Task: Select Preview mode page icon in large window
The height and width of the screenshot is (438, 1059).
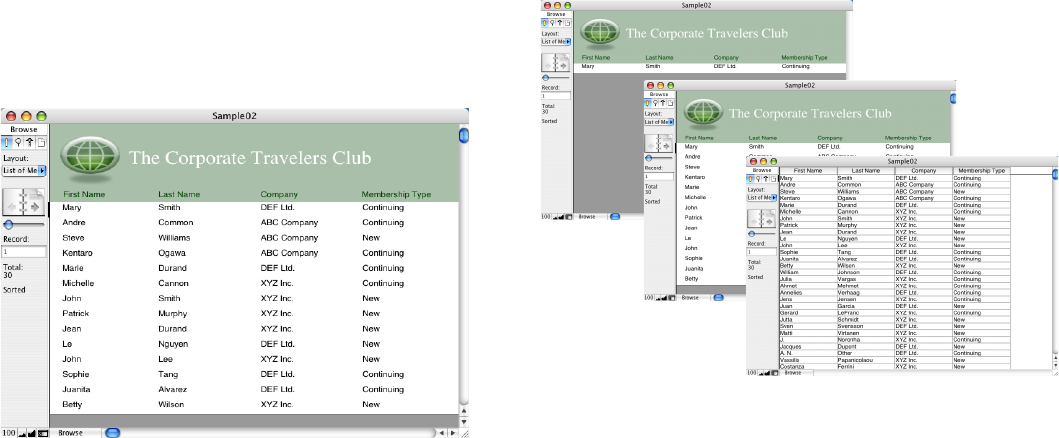Action: pos(41,142)
